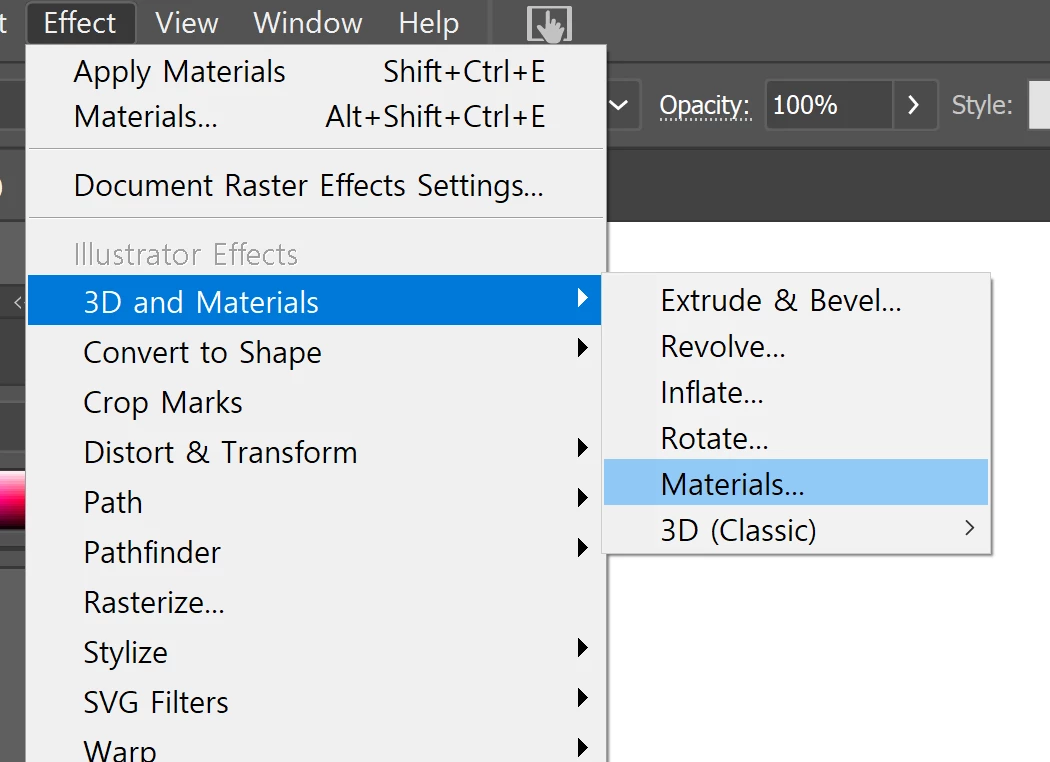
Task: Click the magenta color spectrum swatch
Action: pos(12,500)
